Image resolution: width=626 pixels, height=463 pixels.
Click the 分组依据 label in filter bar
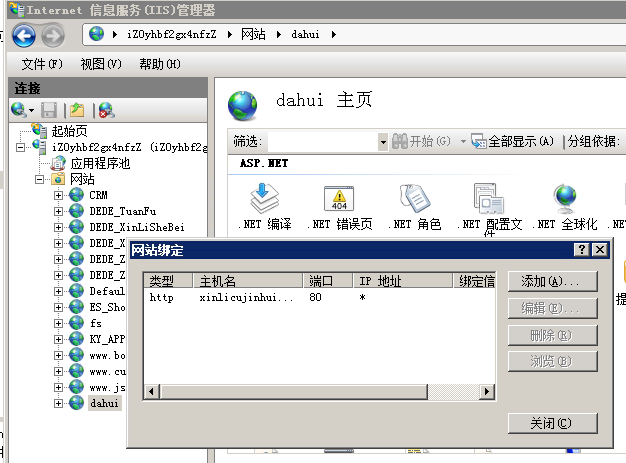pos(594,141)
